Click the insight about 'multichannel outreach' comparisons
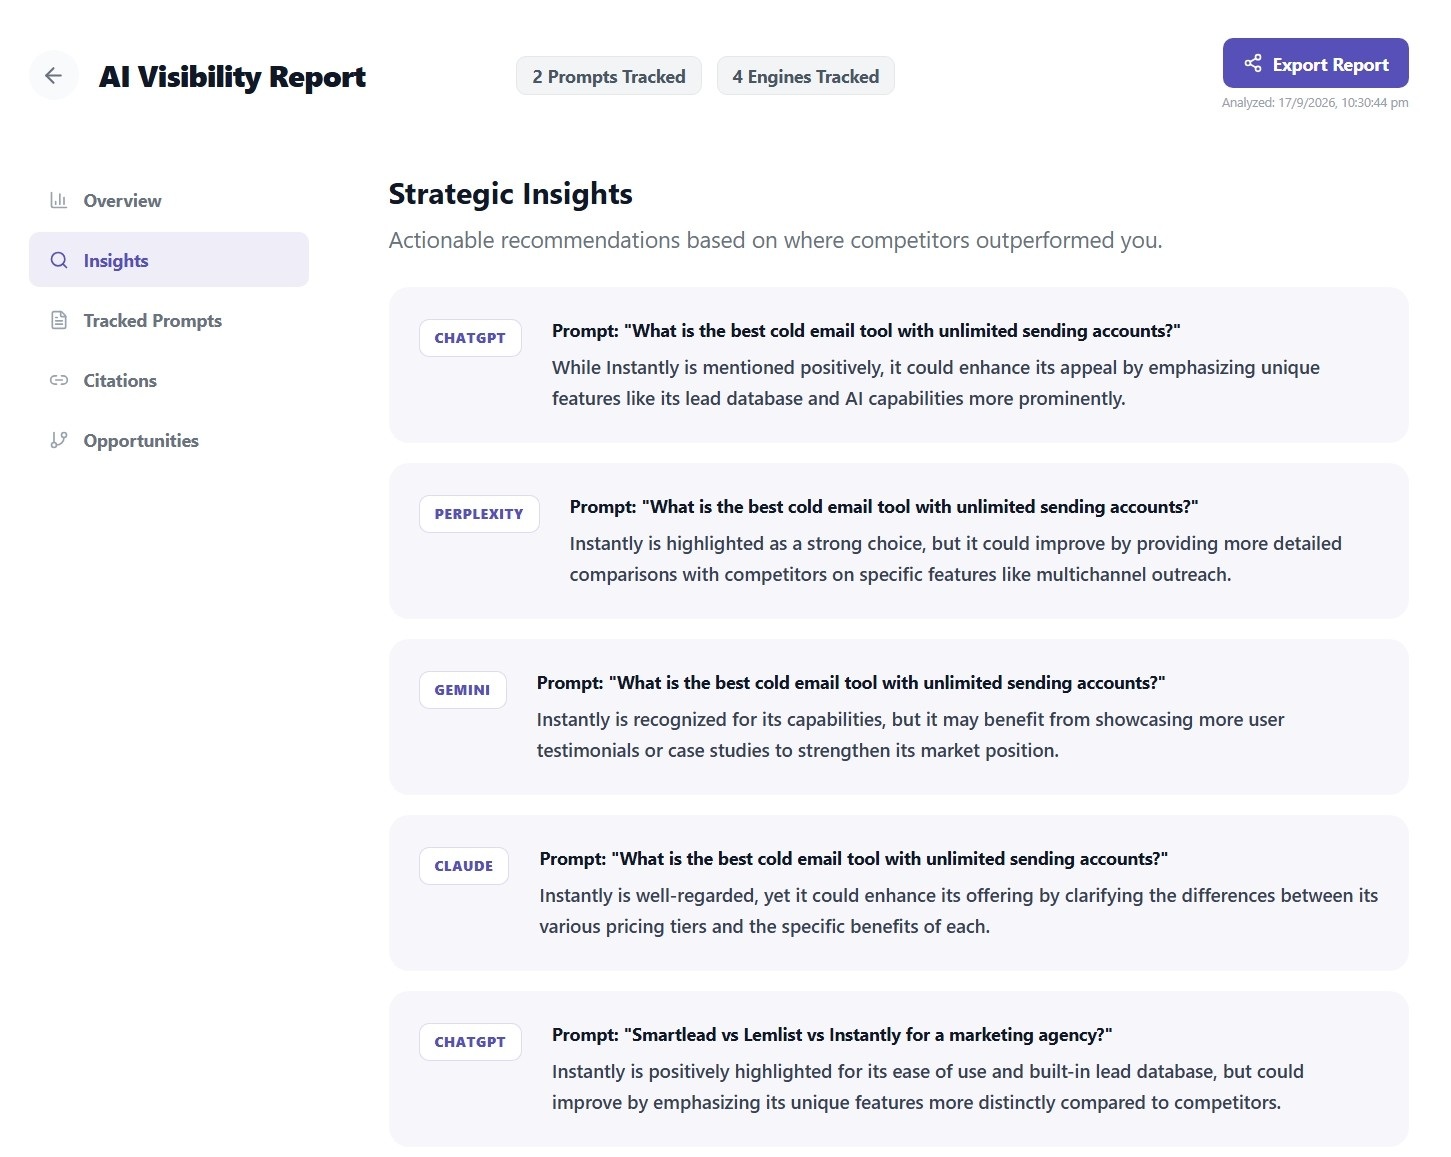The width and height of the screenshot is (1451, 1157). pos(956,559)
